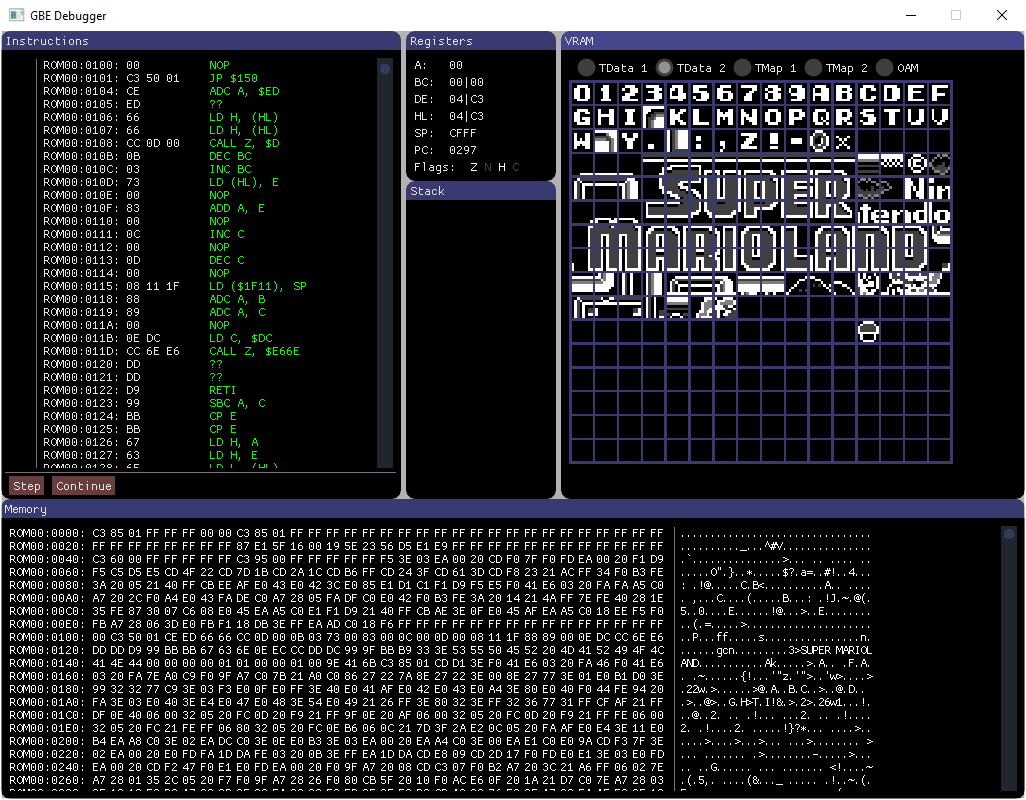Click the 'Z' letter tile in VRAM

coord(749,141)
